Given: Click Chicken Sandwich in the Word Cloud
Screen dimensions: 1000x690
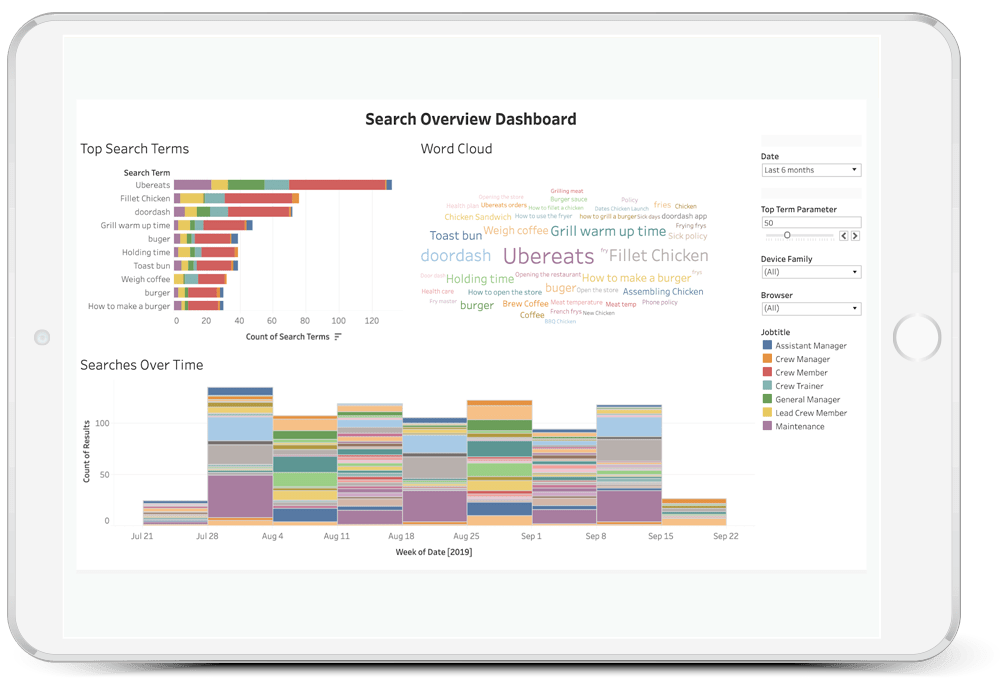Looking at the screenshot, I should click(478, 217).
